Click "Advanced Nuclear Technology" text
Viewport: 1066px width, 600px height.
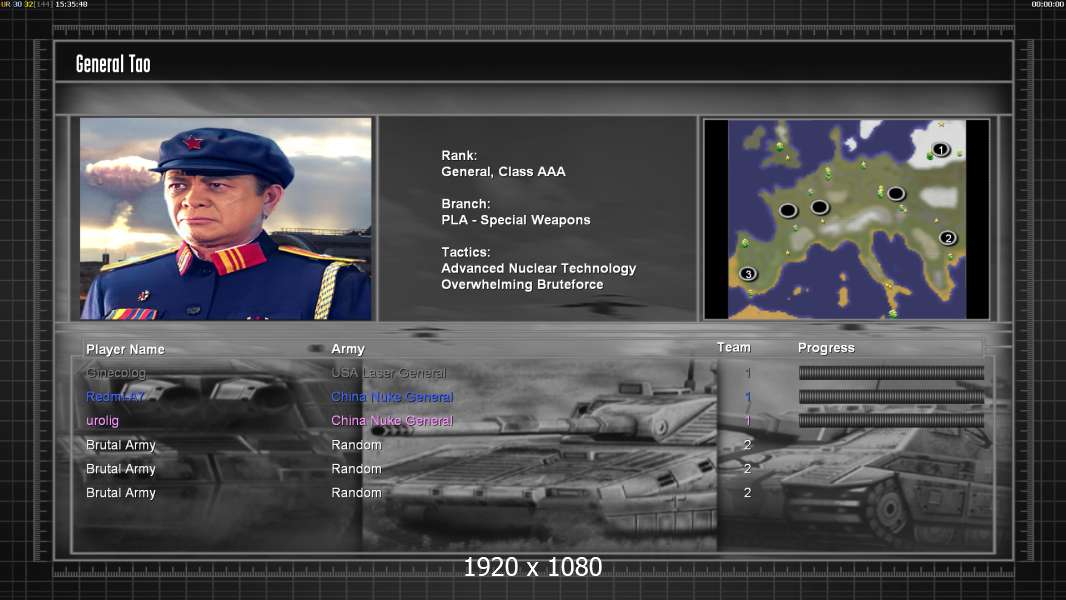(538, 268)
